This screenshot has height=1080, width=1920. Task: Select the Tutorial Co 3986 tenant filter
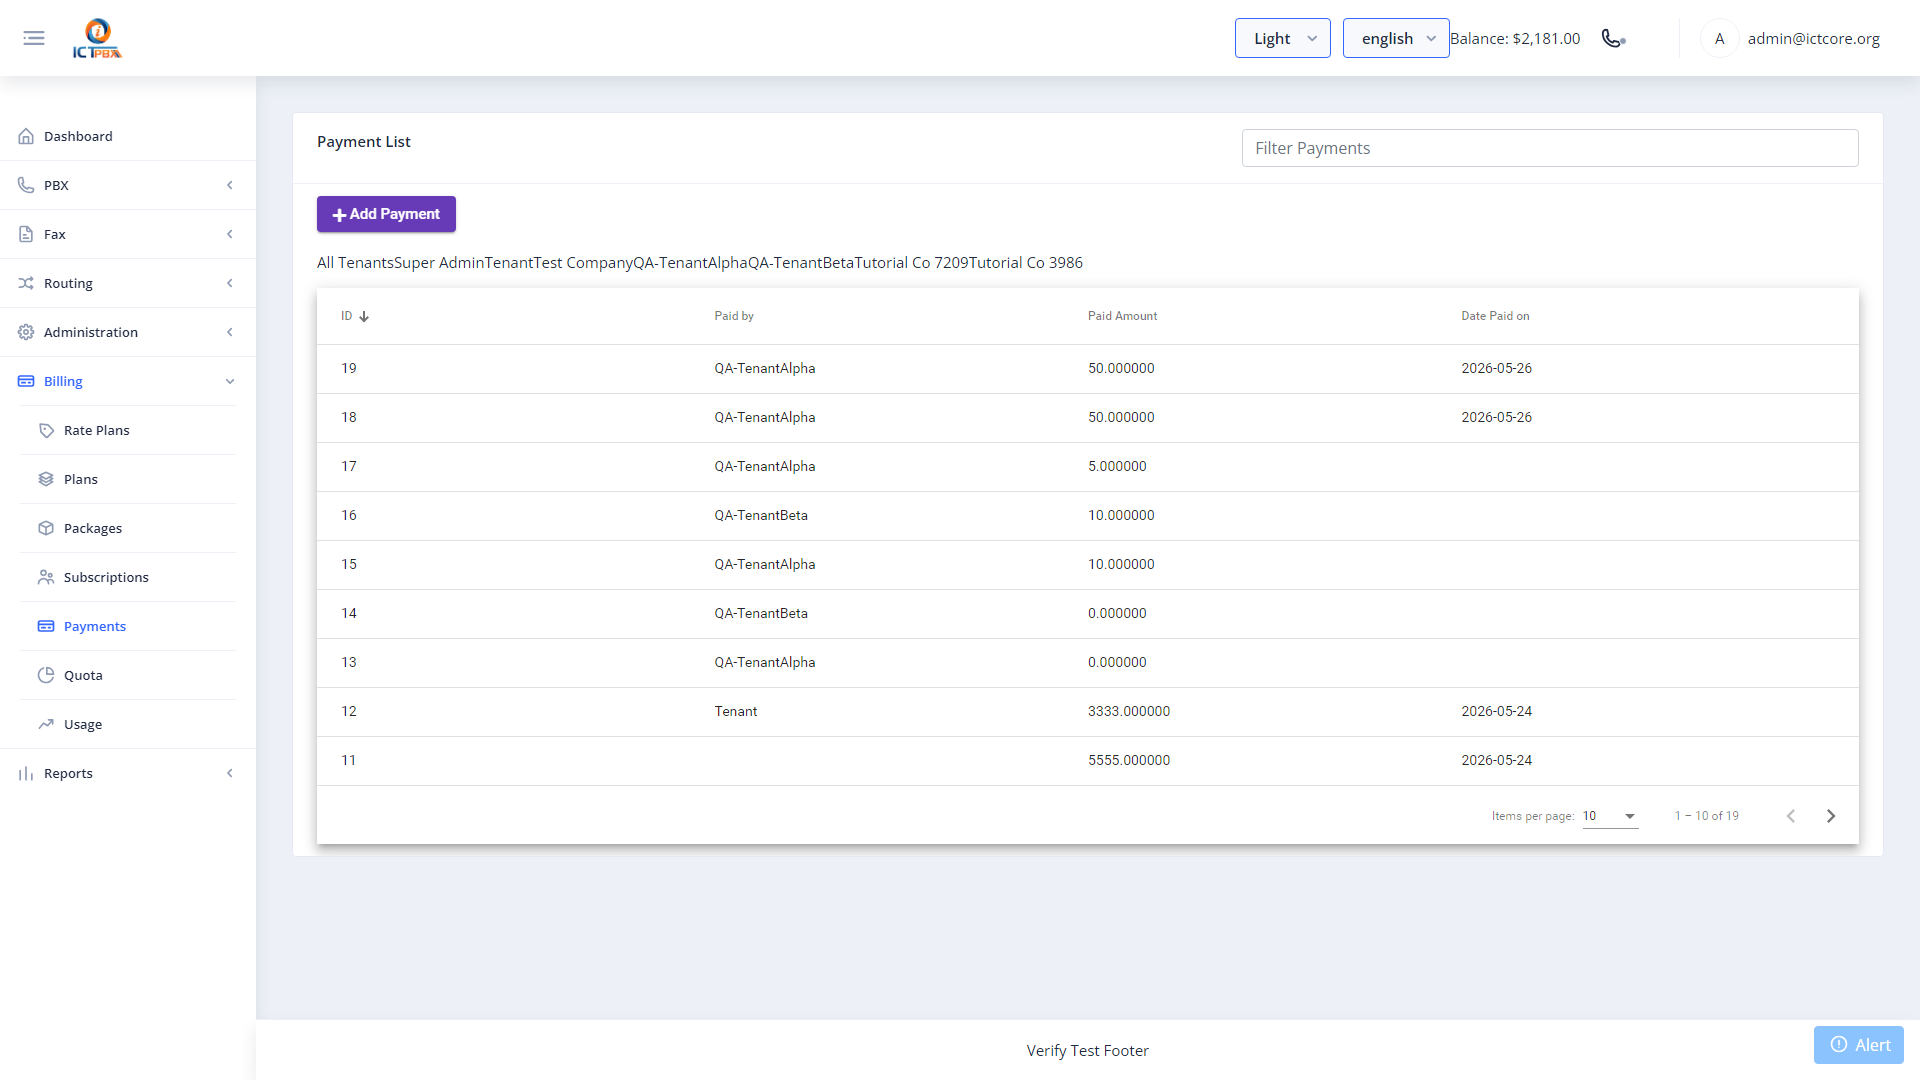click(1026, 263)
